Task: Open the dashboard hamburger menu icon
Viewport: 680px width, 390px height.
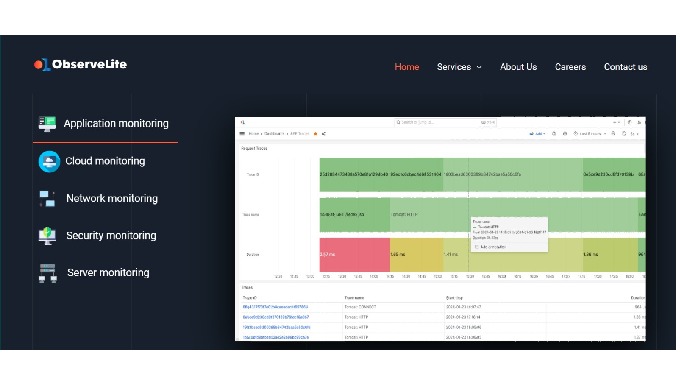Action: click(x=242, y=134)
